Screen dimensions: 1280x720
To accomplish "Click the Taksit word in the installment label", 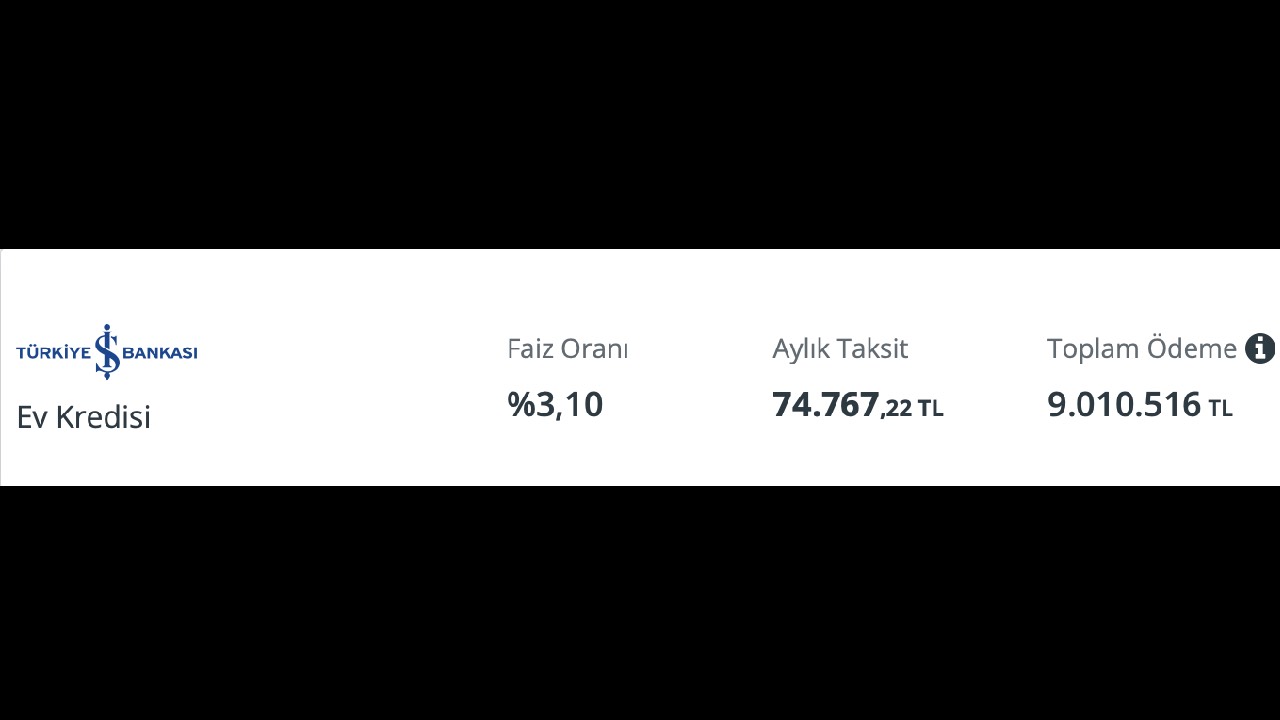I will pos(873,349).
